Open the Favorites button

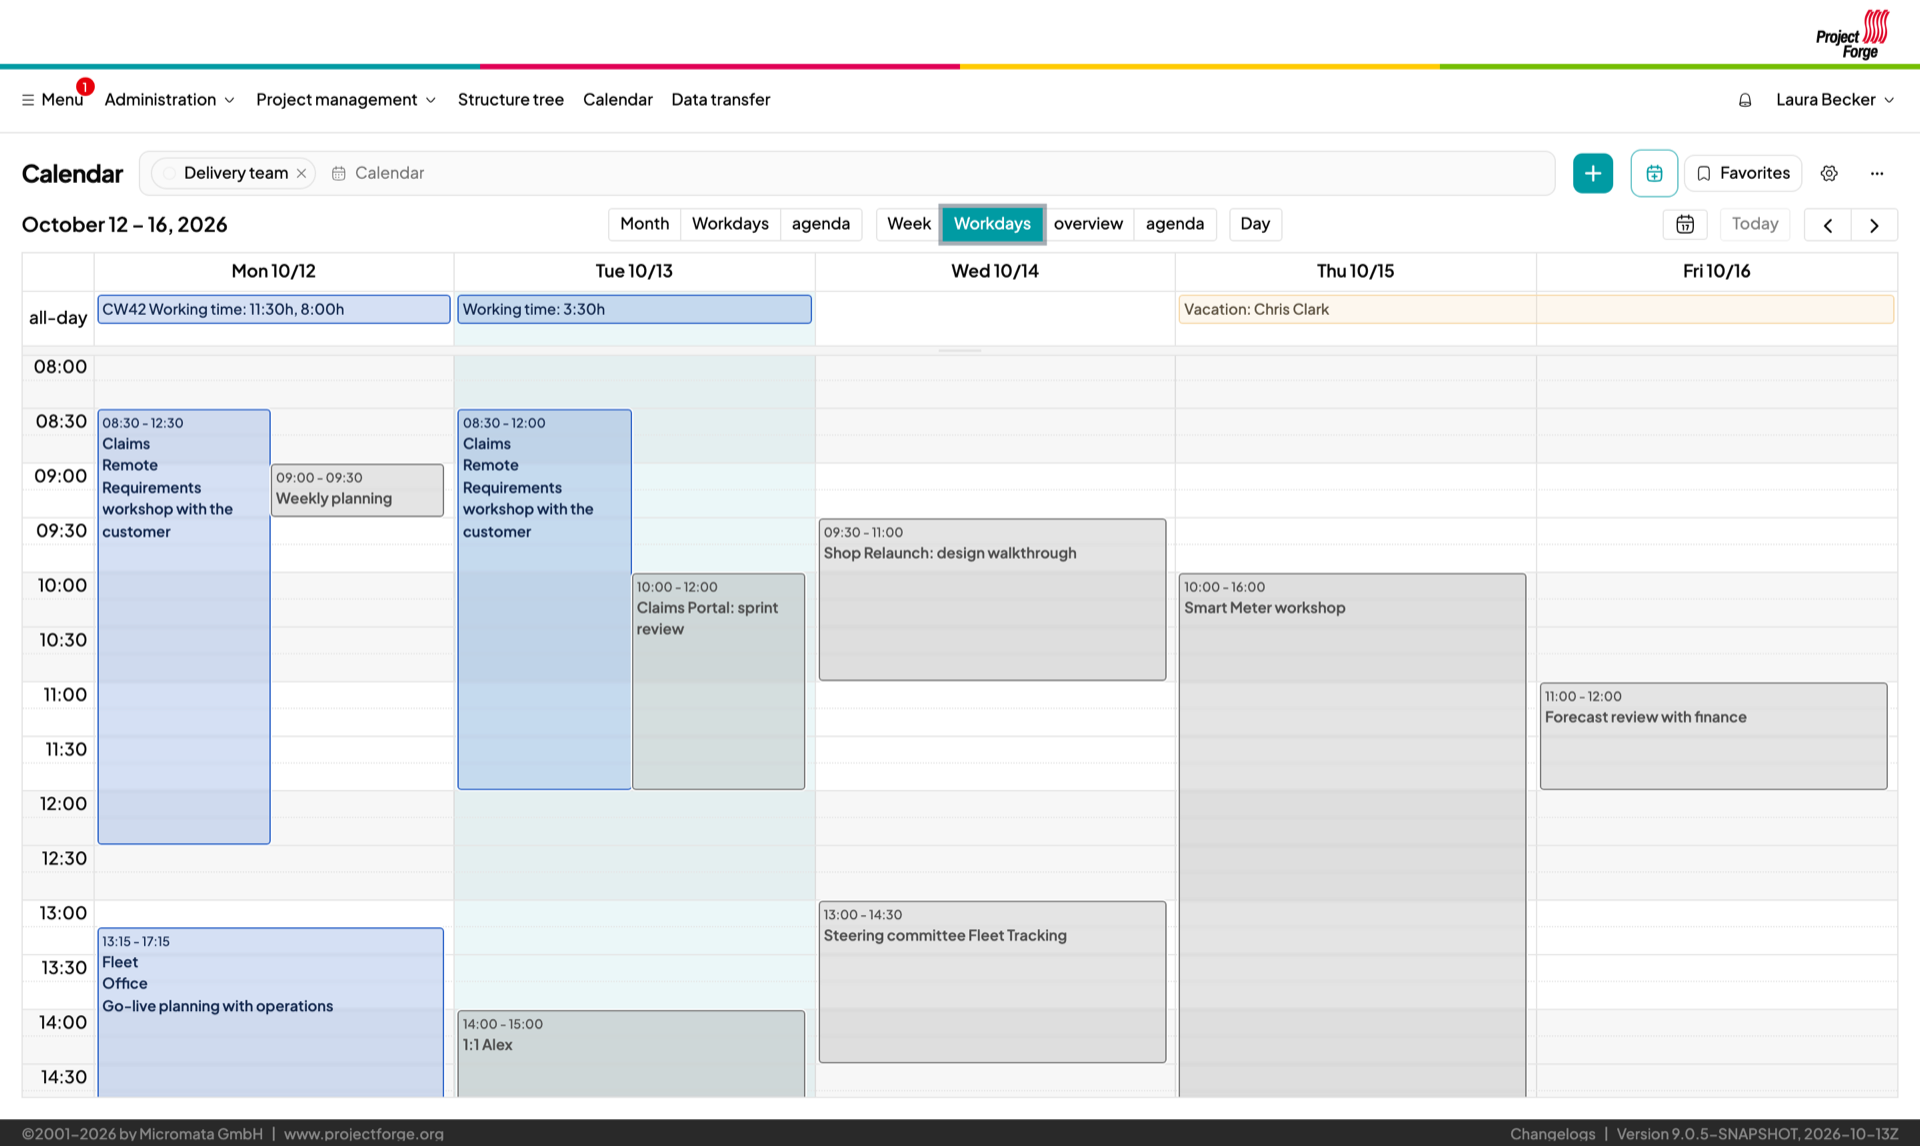(1742, 173)
